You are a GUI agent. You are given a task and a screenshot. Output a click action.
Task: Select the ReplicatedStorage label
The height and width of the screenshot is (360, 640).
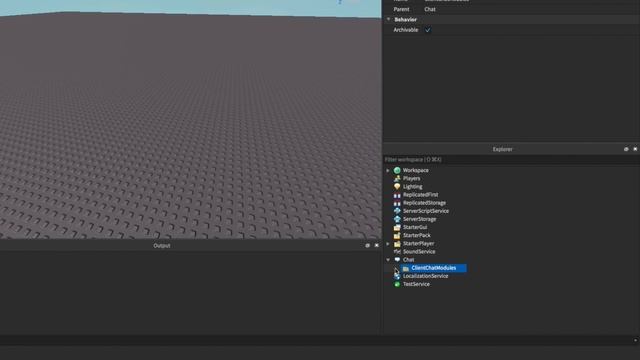point(424,203)
